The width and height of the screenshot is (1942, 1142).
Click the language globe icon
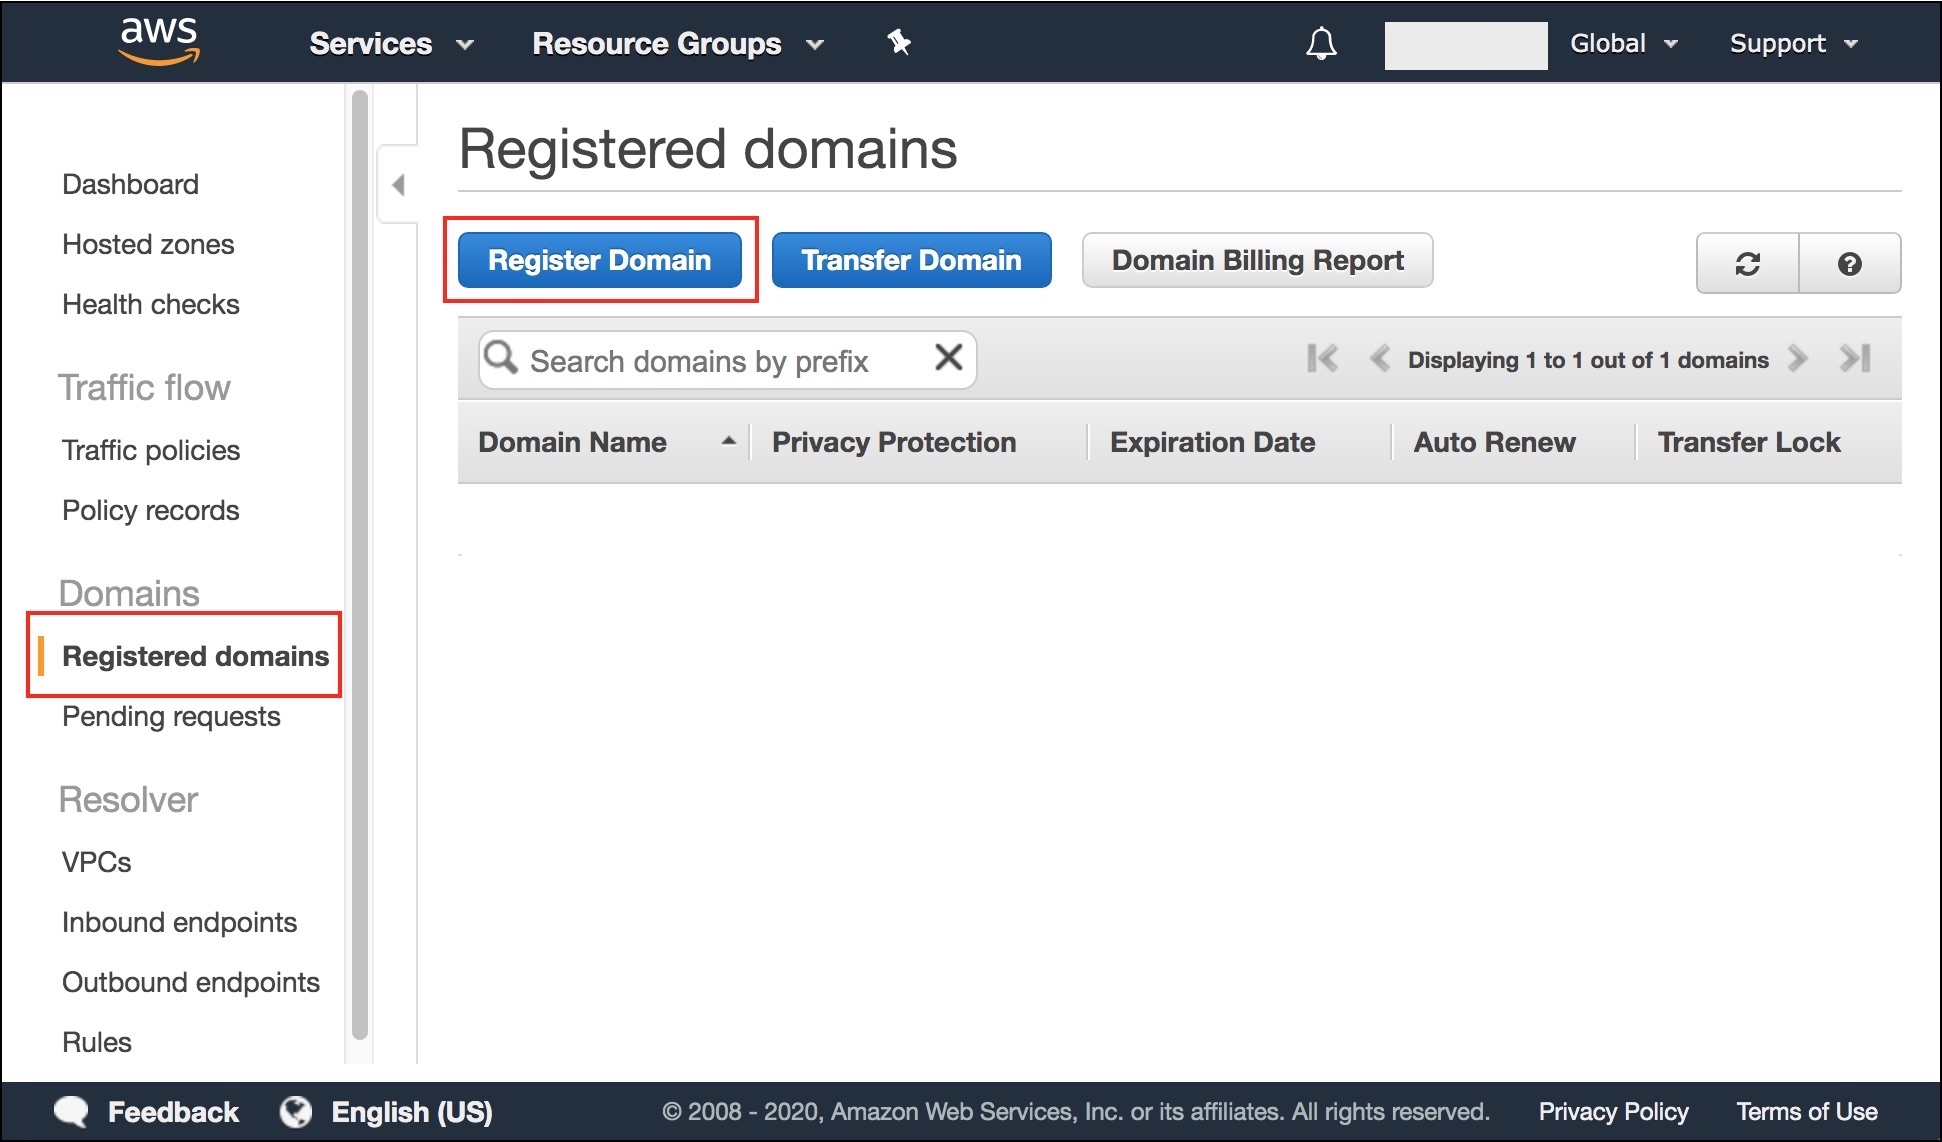tap(296, 1112)
